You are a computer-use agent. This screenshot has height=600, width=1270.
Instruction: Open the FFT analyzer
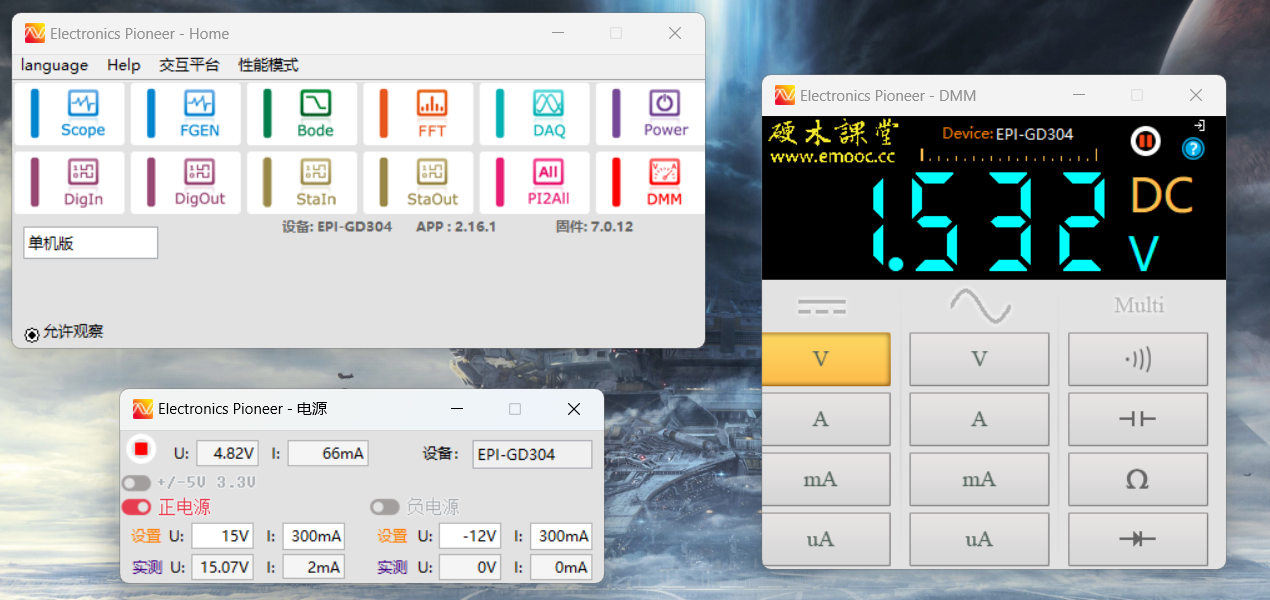[x=418, y=113]
